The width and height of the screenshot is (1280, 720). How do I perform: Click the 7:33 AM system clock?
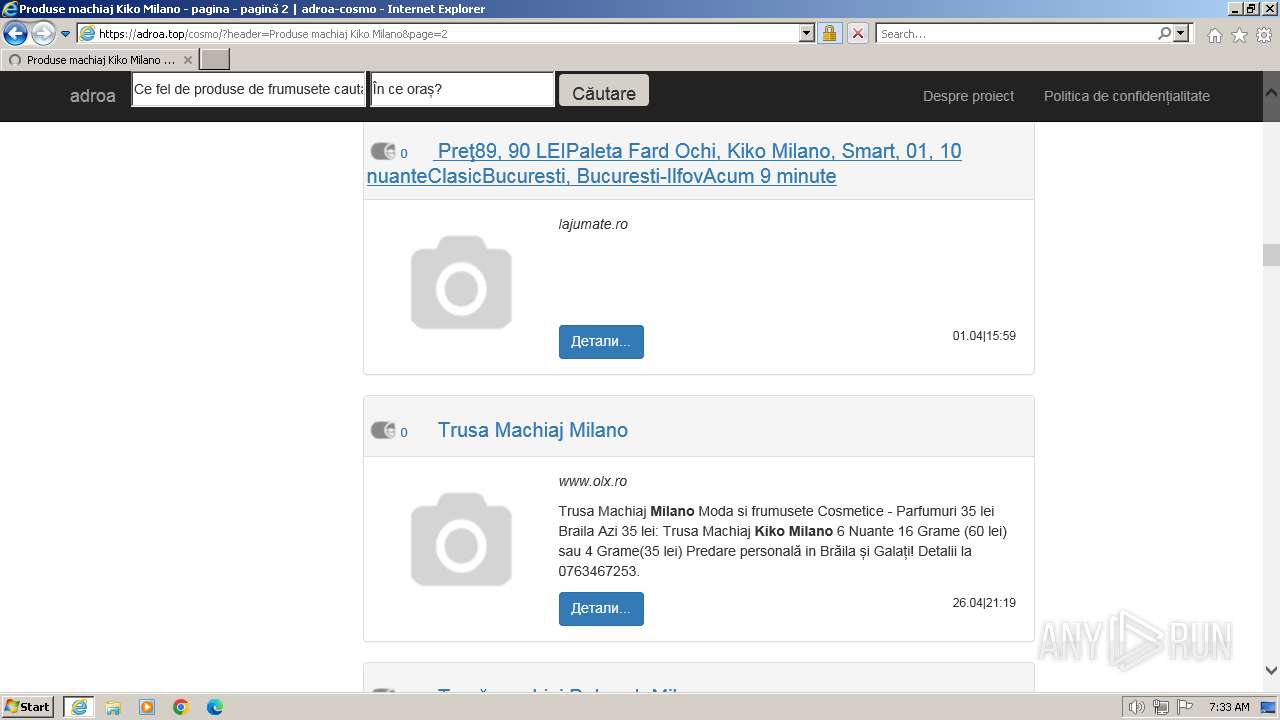(x=1229, y=707)
